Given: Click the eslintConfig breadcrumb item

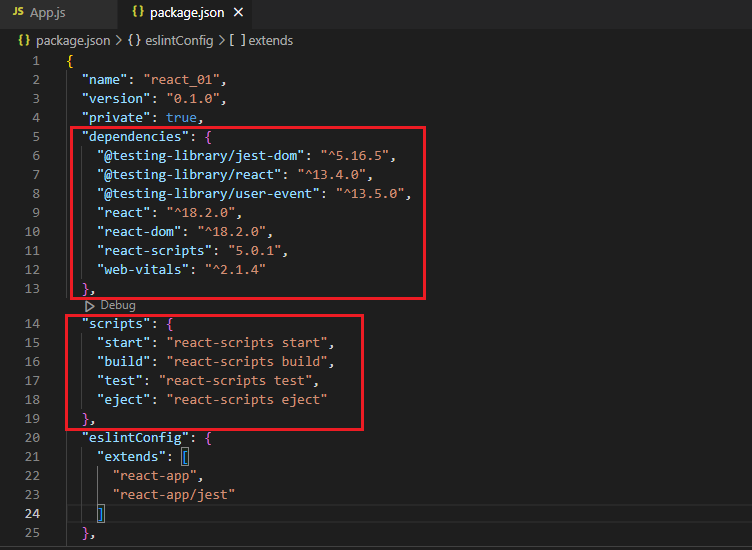Looking at the screenshot, I should [179, 41].
